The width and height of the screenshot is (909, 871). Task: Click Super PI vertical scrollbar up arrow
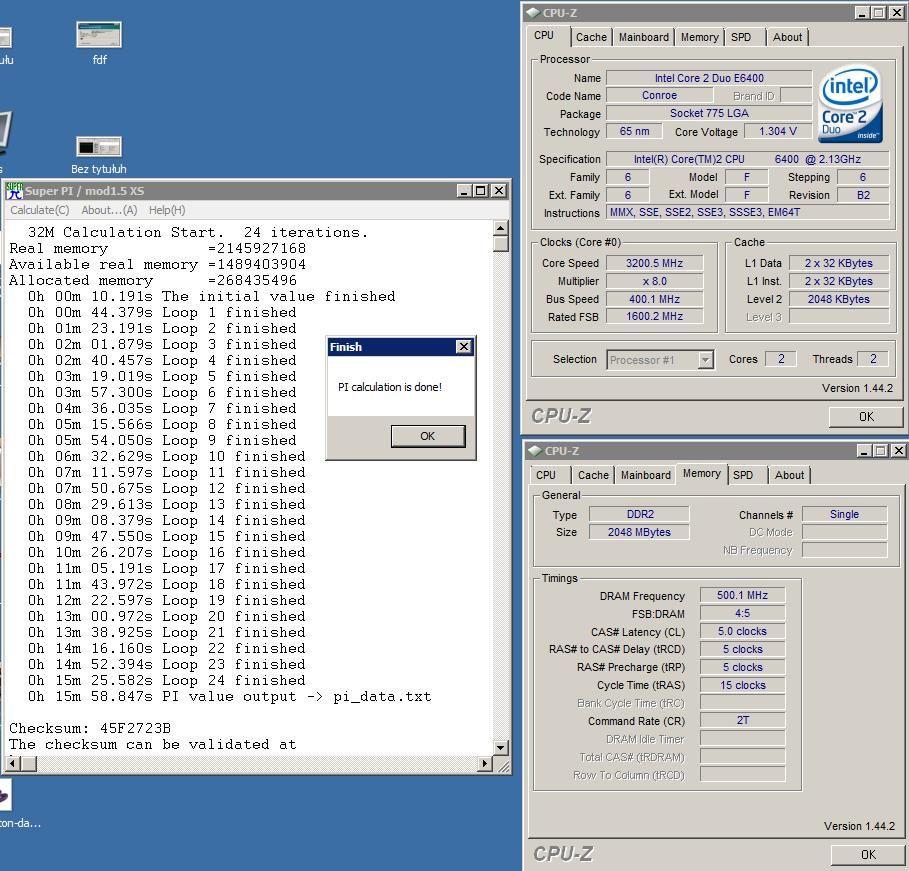point(500,228)
